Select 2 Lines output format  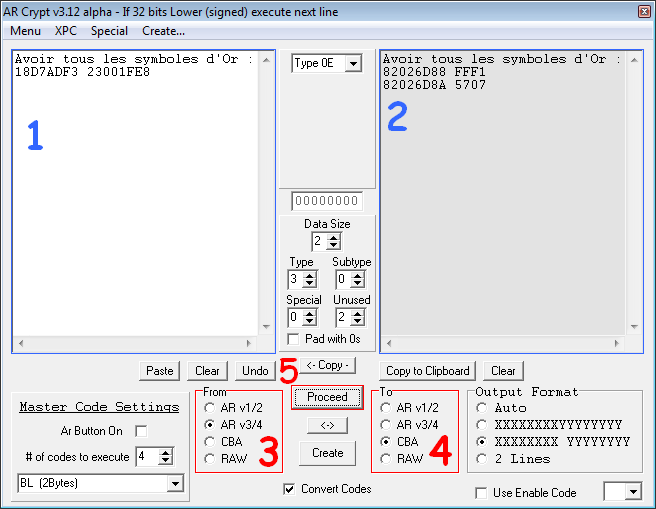click(482, 459)
